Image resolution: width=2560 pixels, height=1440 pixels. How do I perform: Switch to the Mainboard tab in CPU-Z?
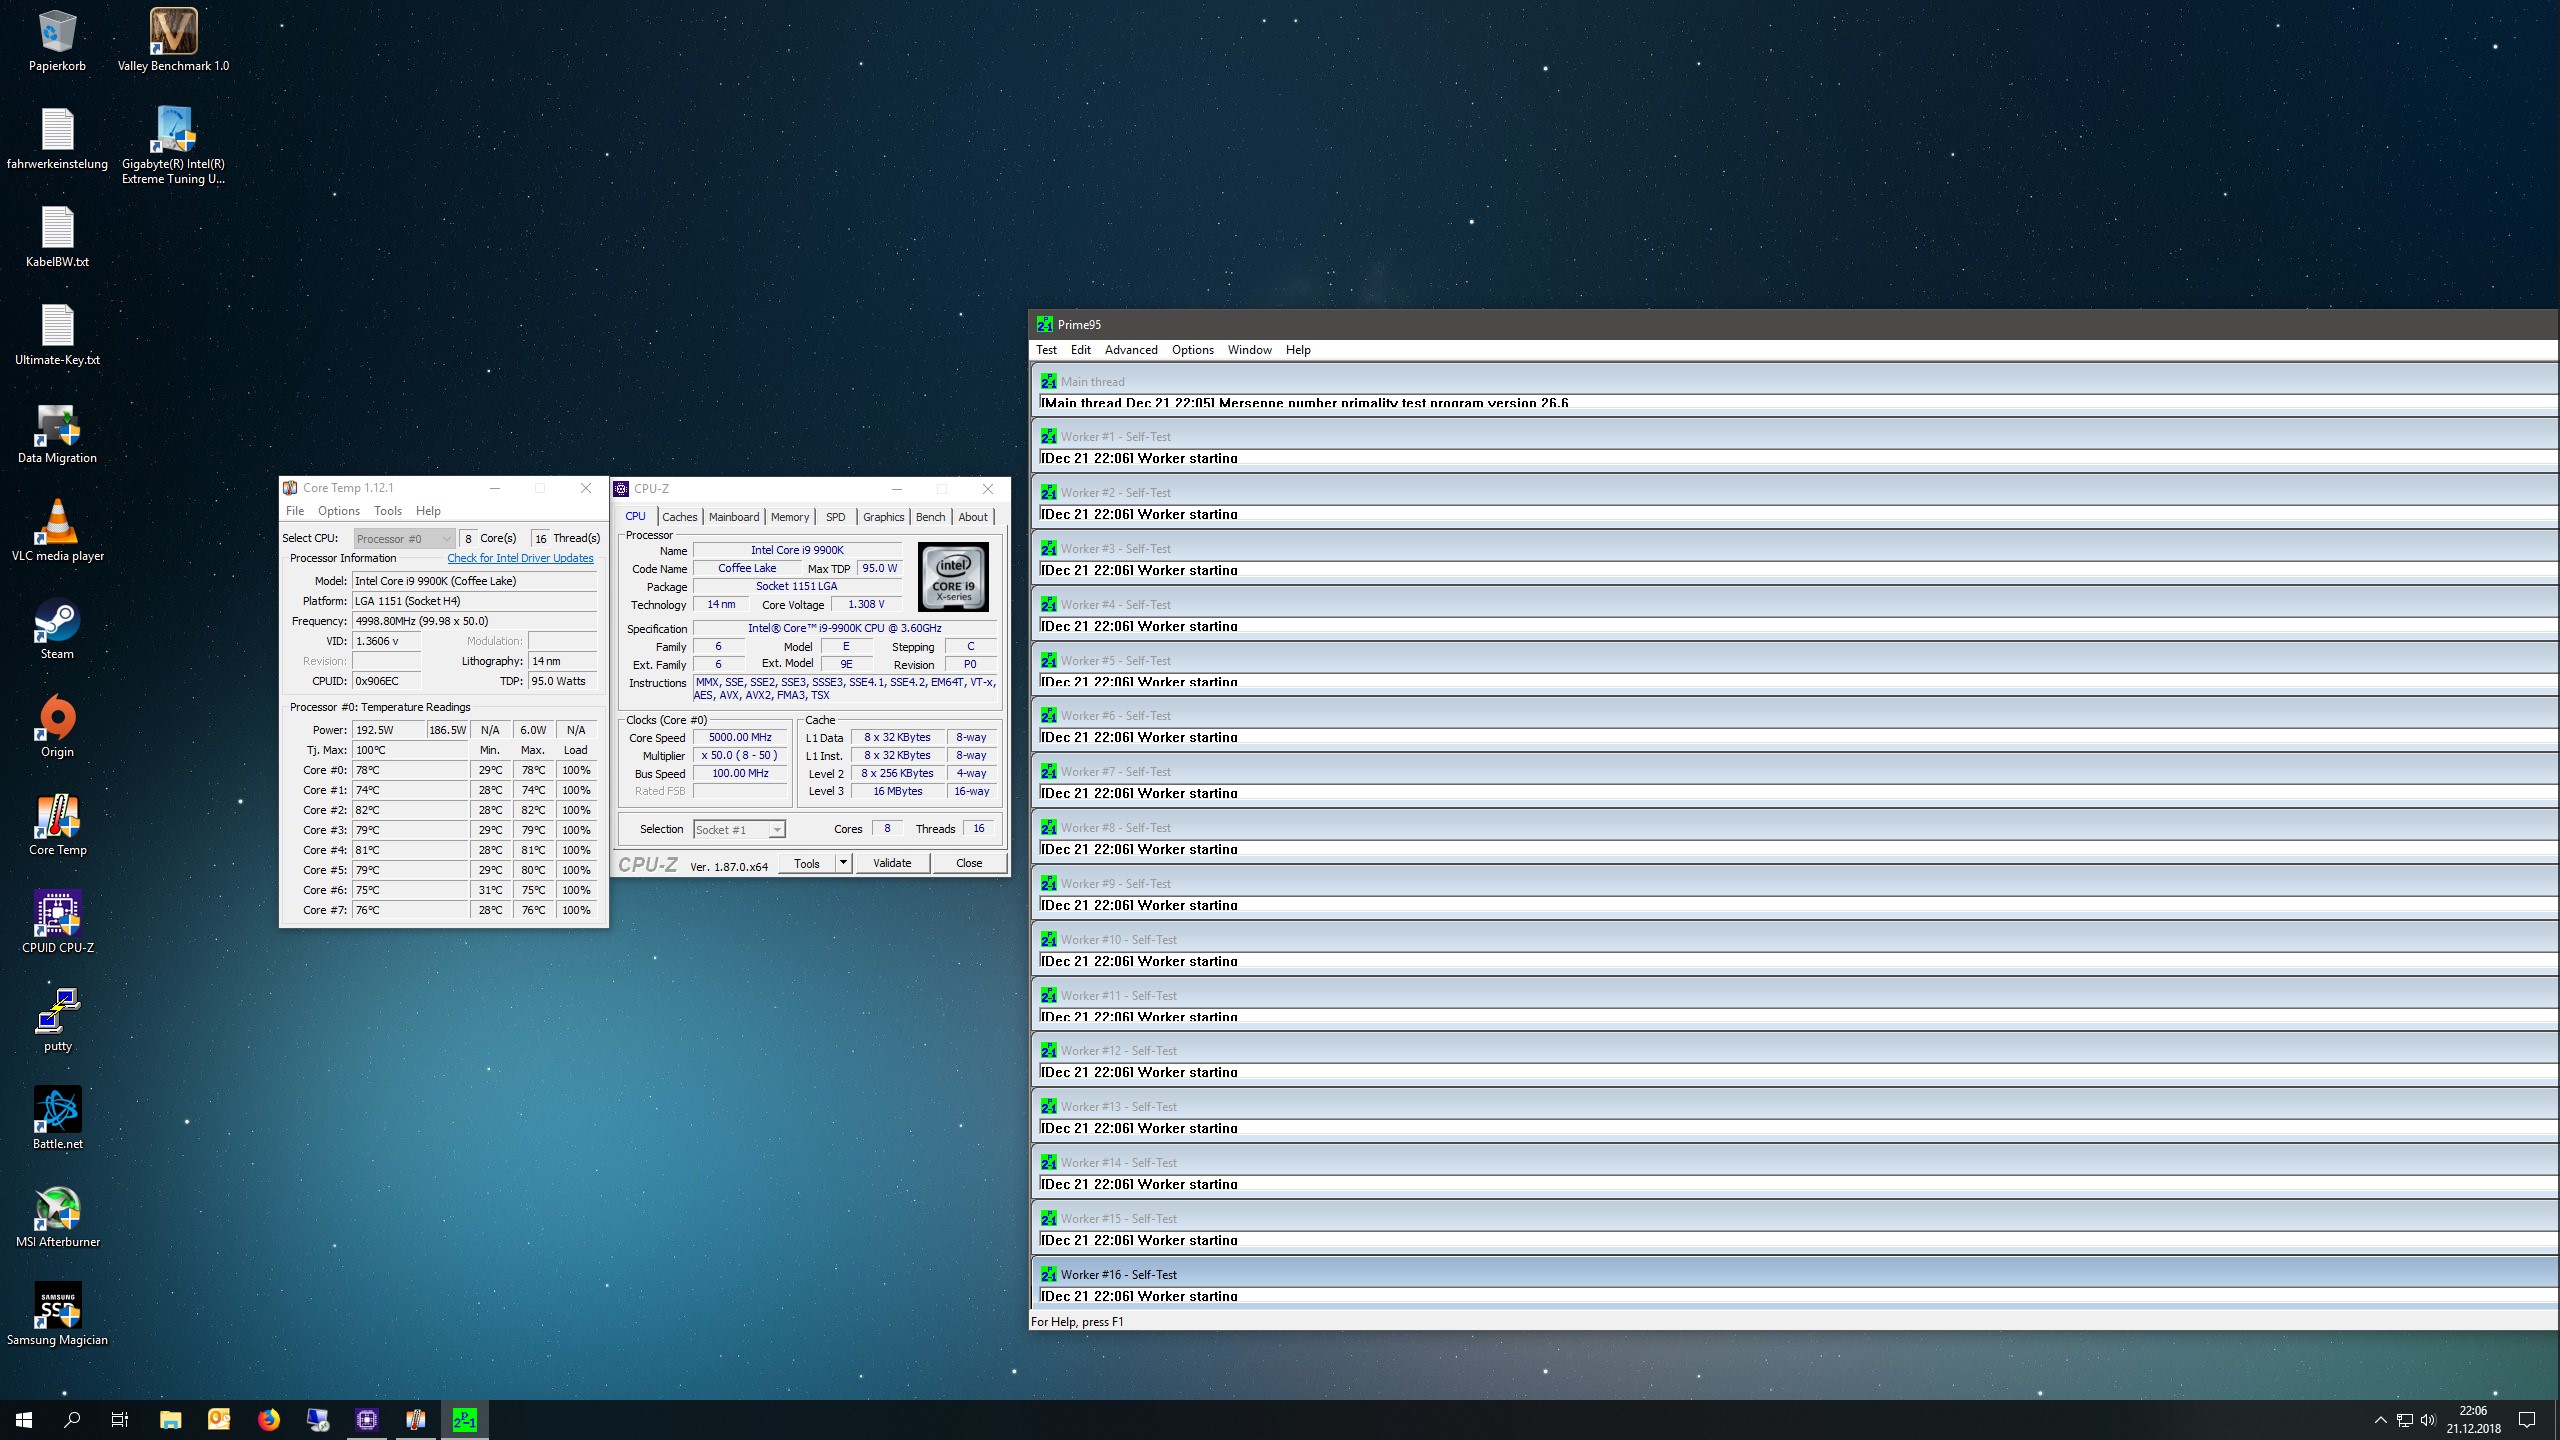pos(734,517)
